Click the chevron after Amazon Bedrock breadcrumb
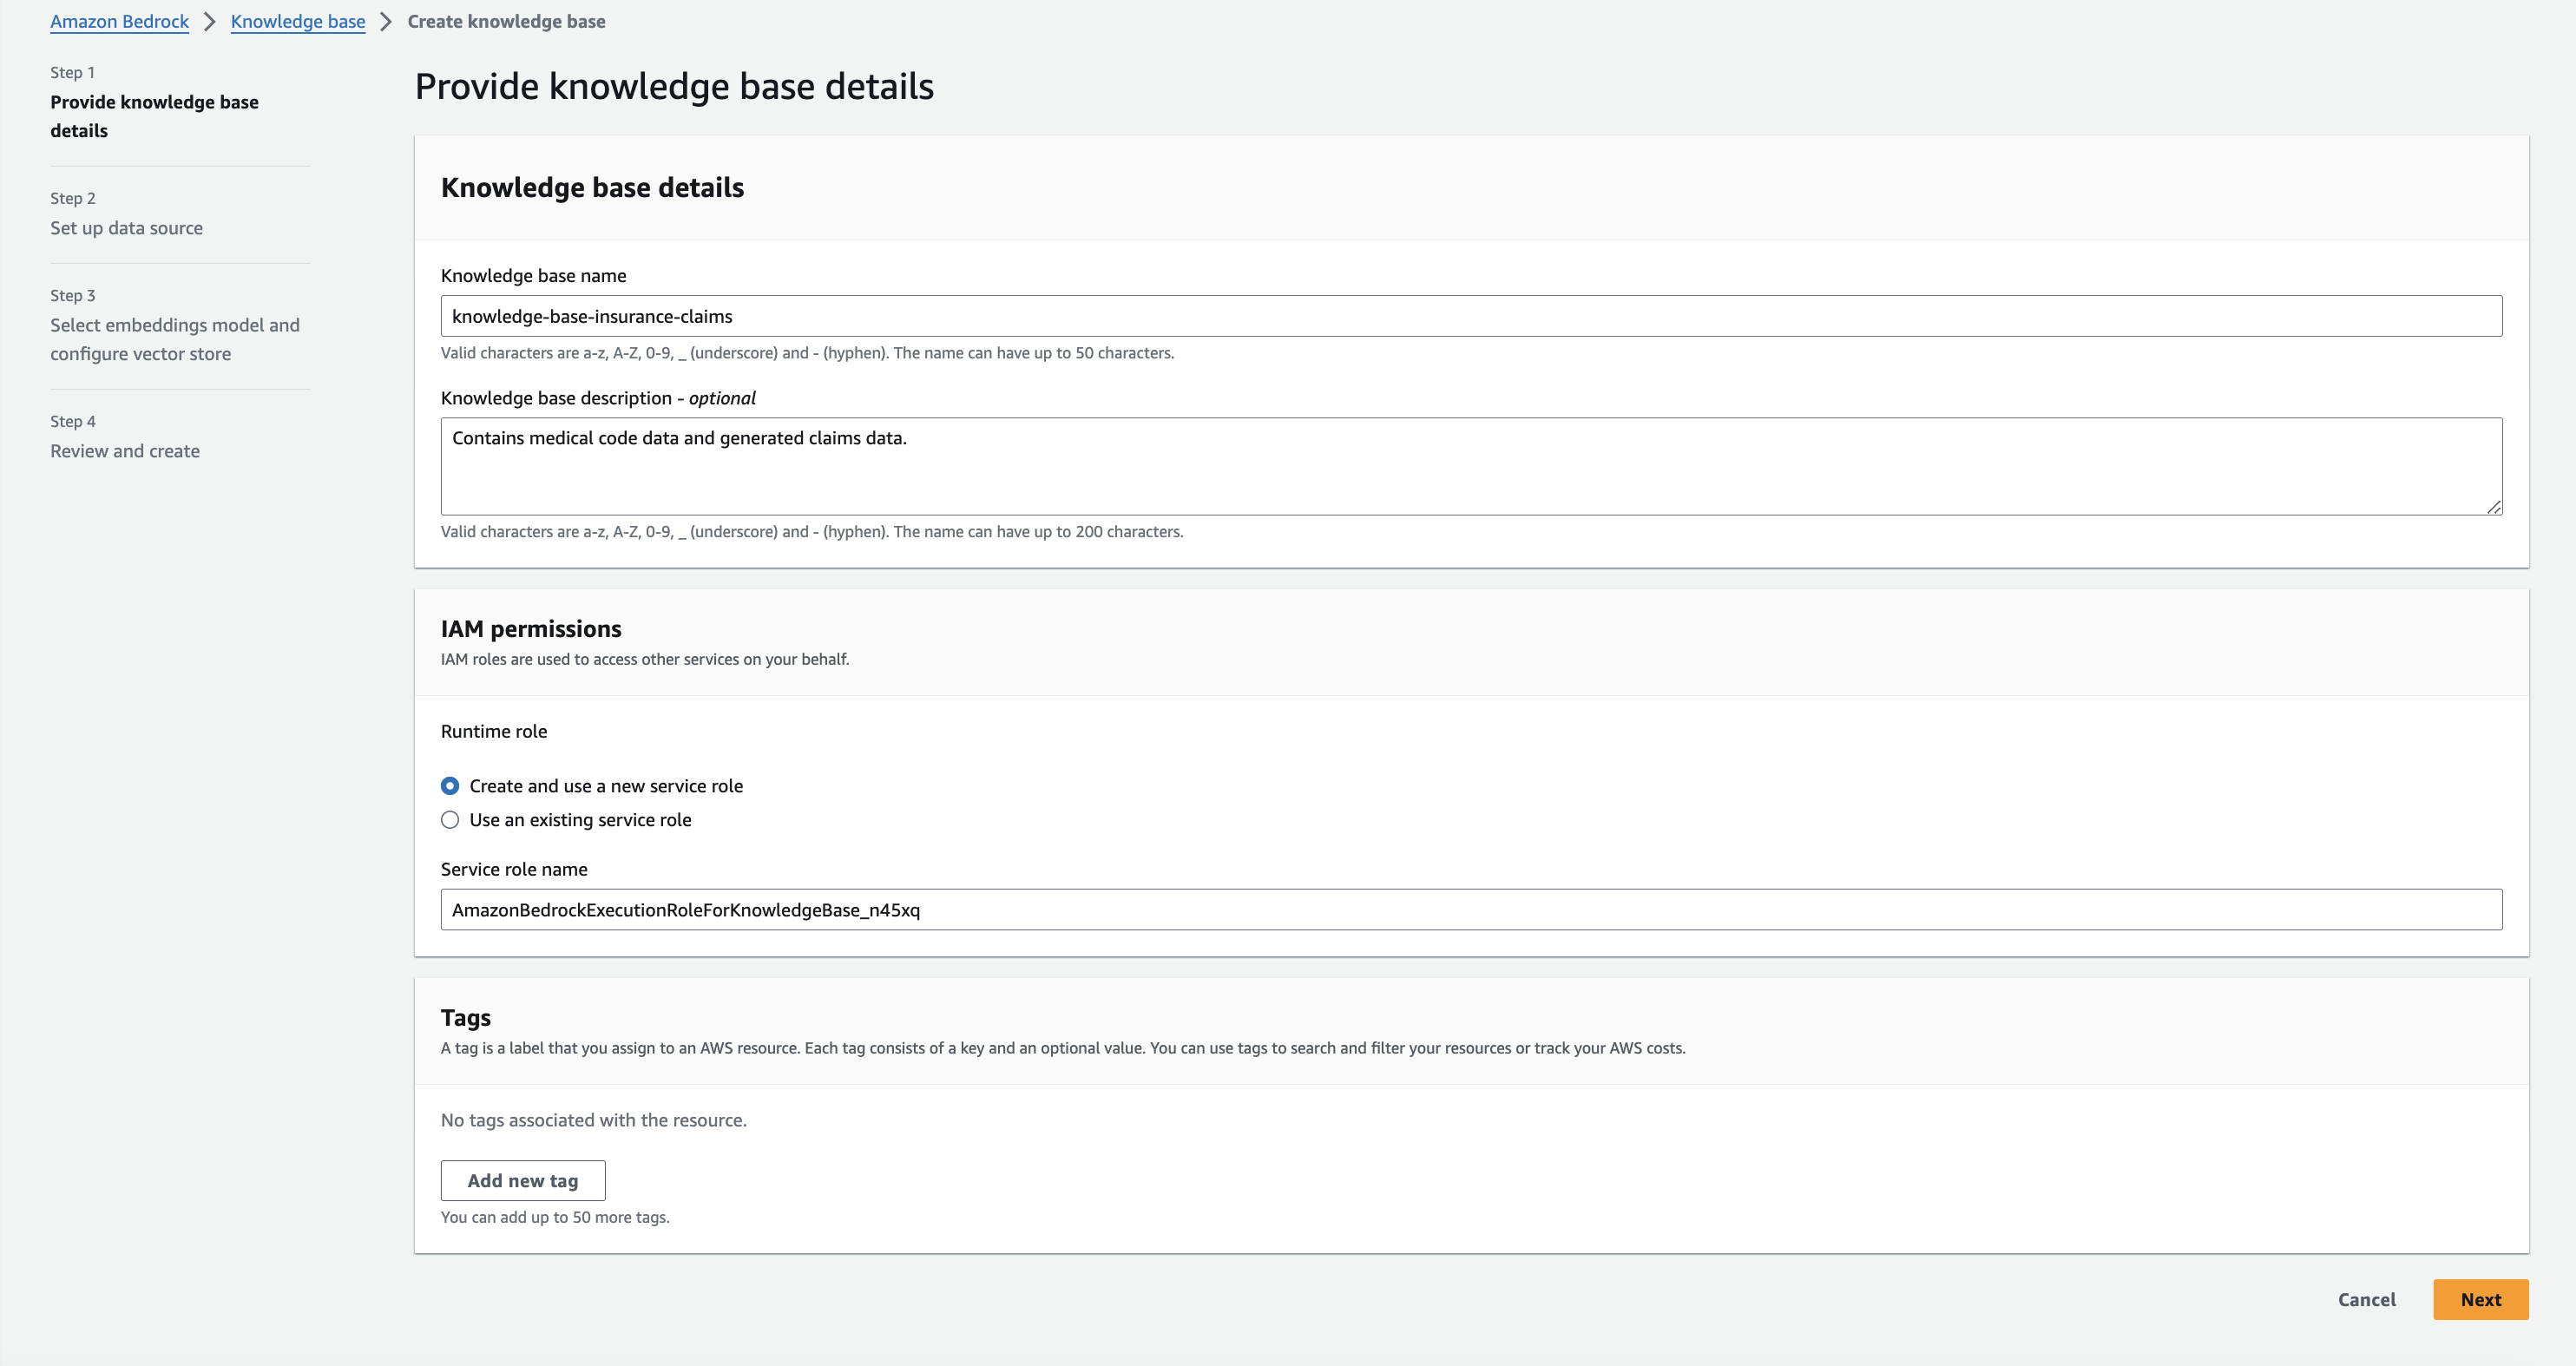The height and width of the screenshot is (1366, 2576). (x=210, y=20)
